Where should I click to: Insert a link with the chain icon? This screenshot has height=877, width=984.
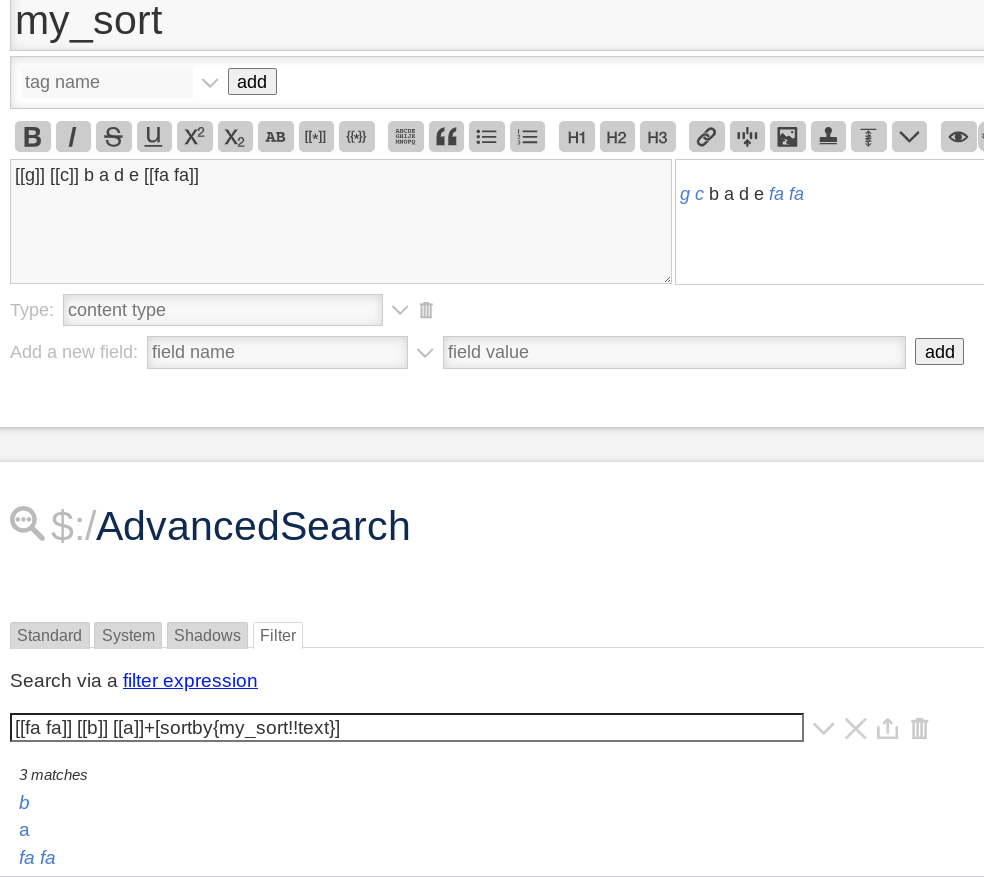click(x=706, y=137)
